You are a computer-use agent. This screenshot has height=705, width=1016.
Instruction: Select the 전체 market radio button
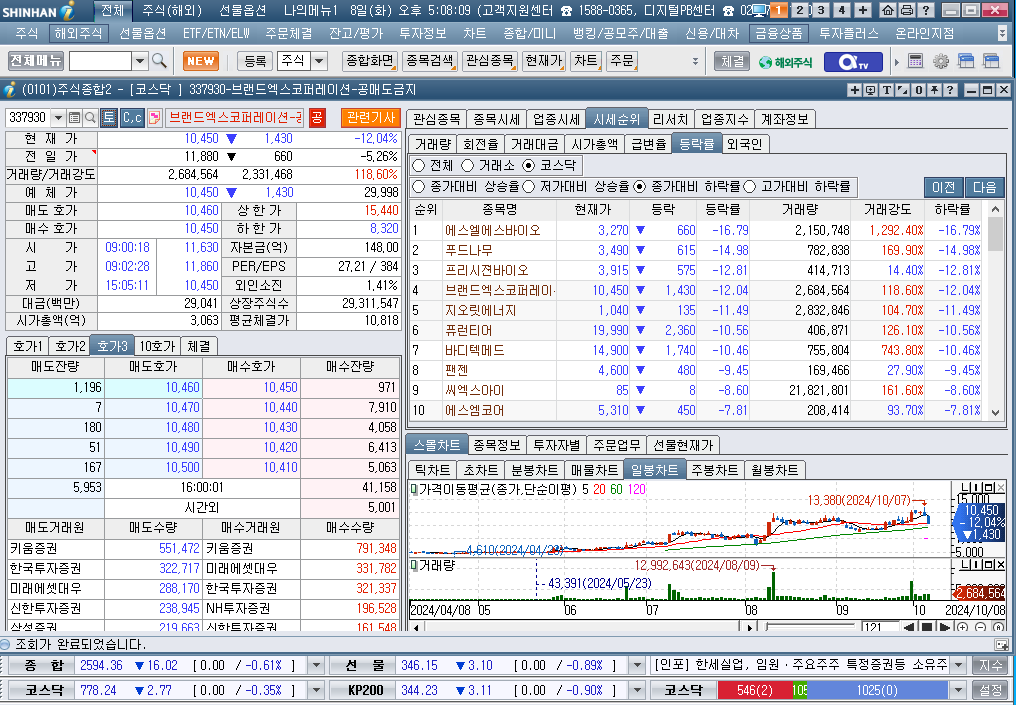point(419,165)
